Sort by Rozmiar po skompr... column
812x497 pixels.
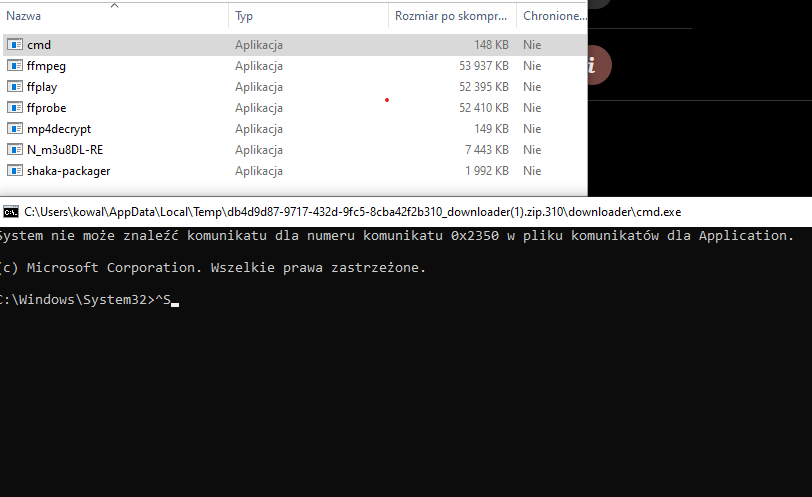[x=452, y=16]
